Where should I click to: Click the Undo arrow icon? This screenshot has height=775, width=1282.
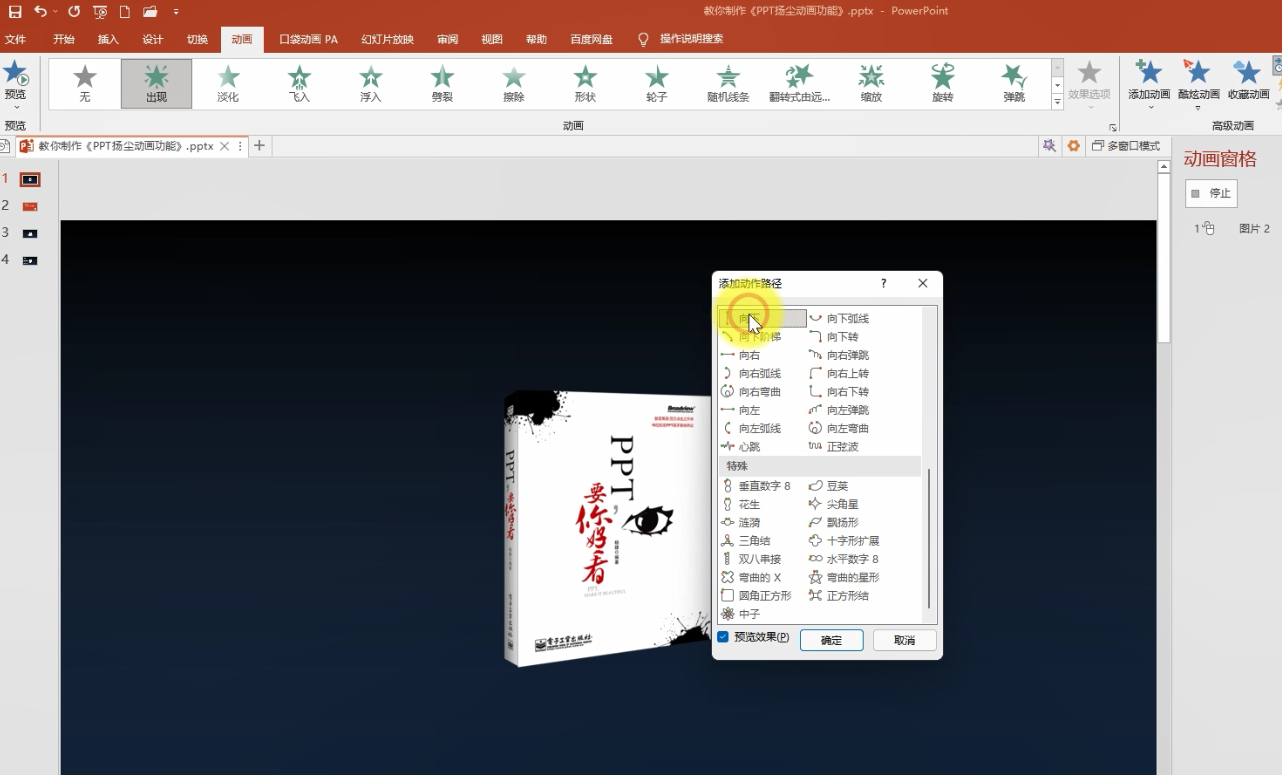(40, 12)
